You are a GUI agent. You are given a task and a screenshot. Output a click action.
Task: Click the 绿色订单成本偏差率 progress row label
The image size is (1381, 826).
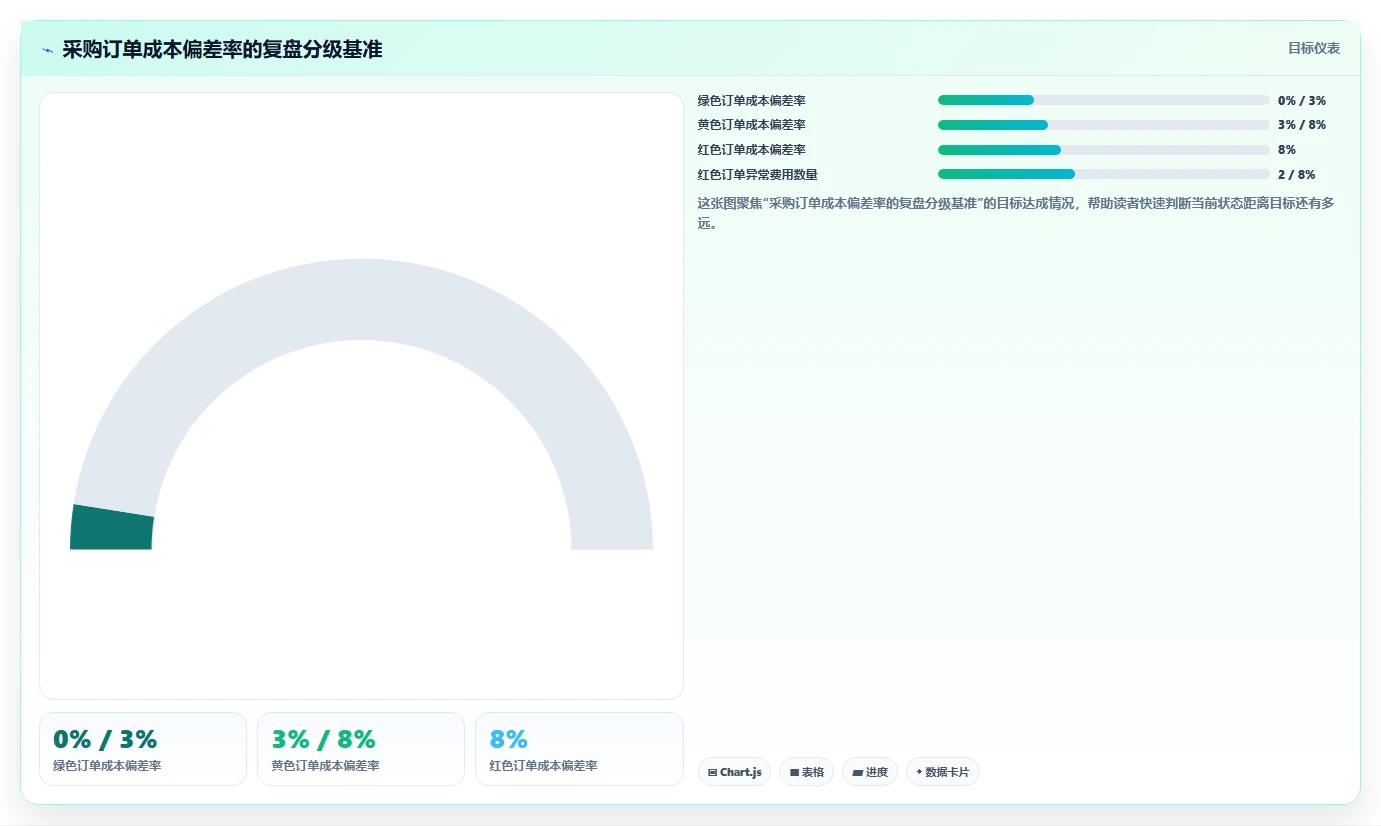point(752,100)
